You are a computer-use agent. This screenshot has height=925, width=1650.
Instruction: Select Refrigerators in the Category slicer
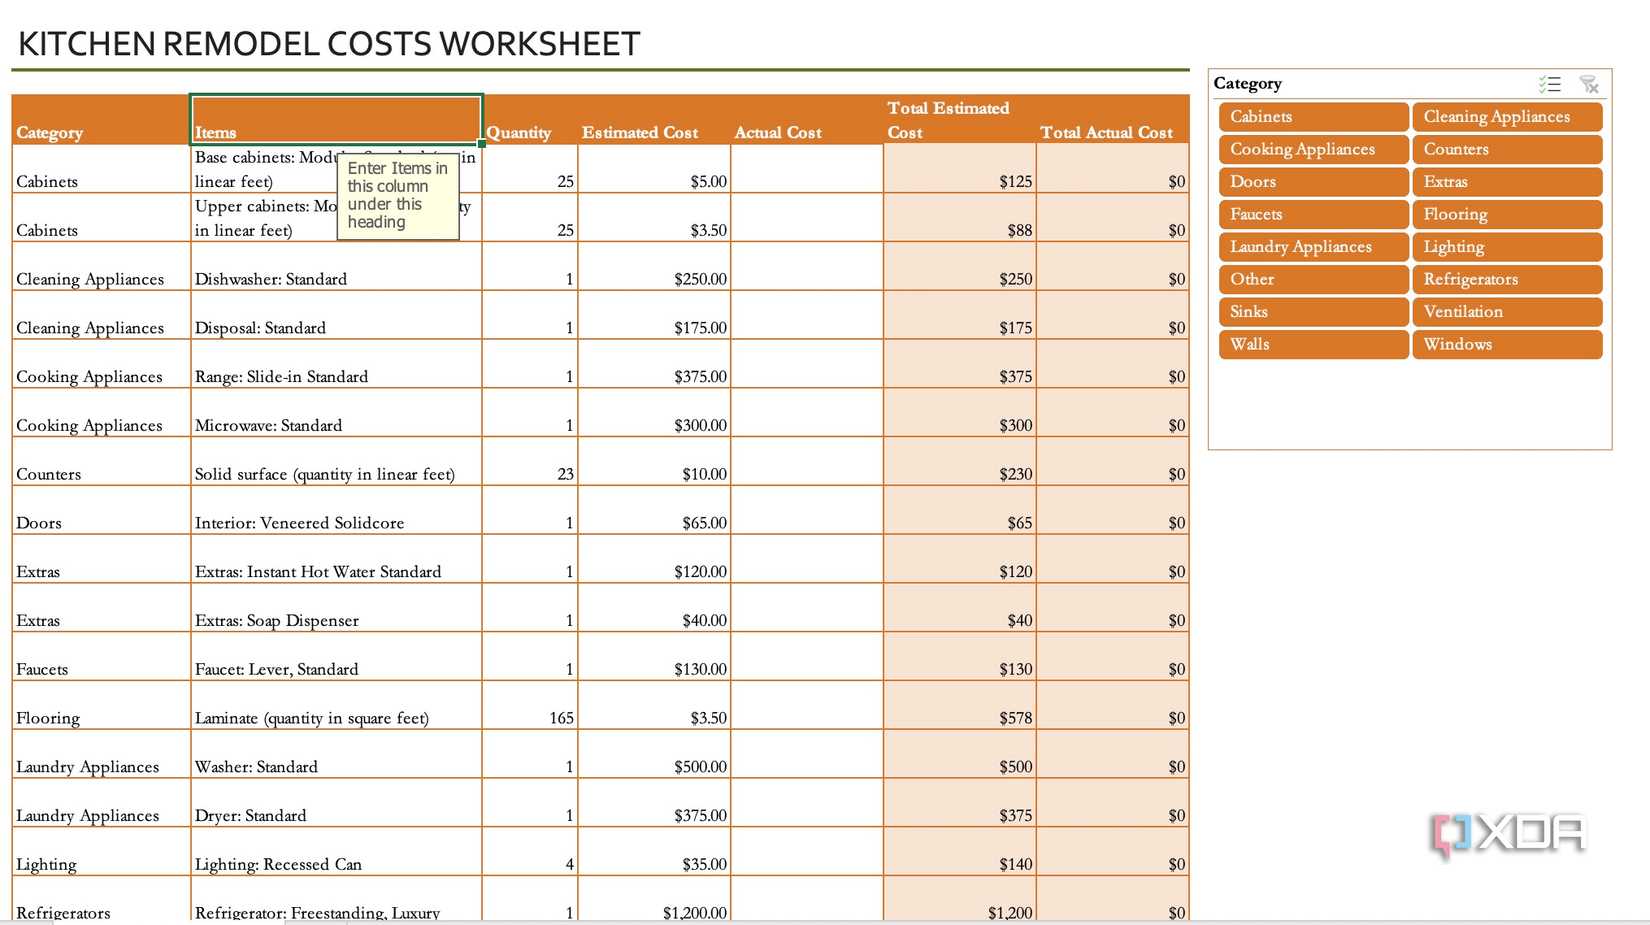pyautogui.click(x=1507, y=279)
